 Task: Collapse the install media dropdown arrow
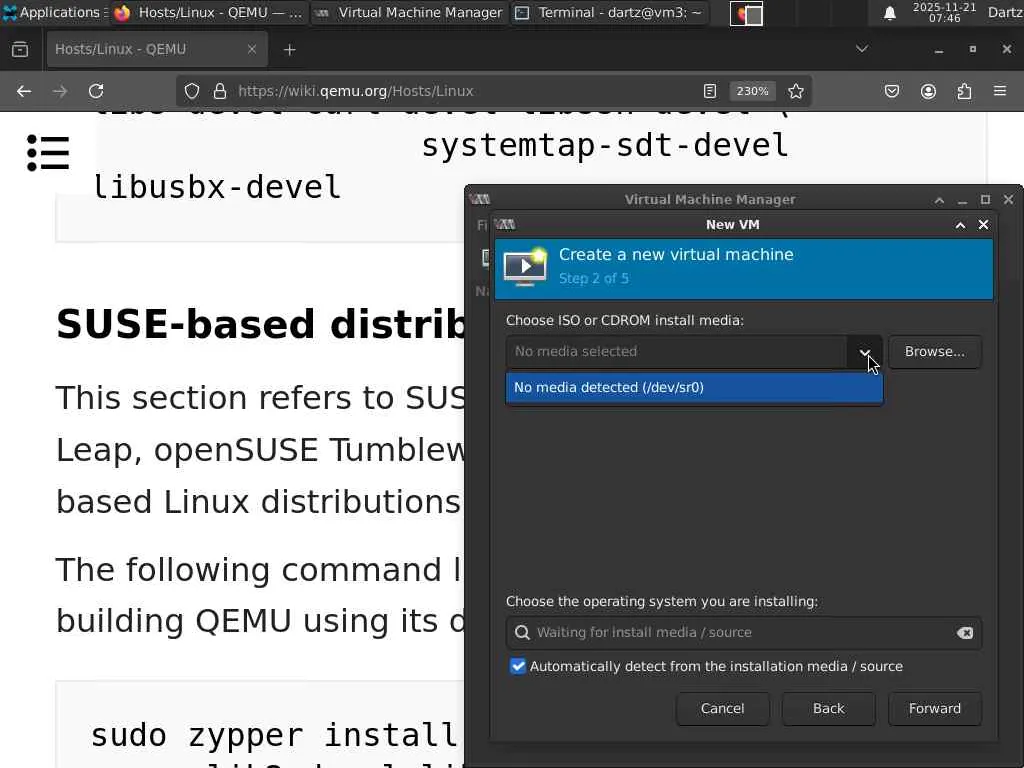coord(865,352)
